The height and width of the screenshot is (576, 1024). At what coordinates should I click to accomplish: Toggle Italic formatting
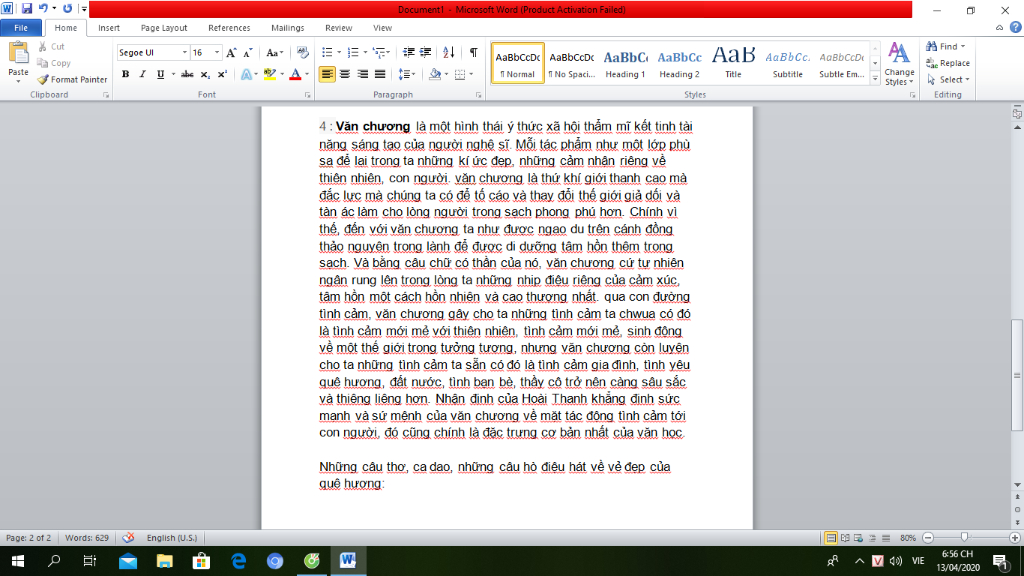pos(143,74)
